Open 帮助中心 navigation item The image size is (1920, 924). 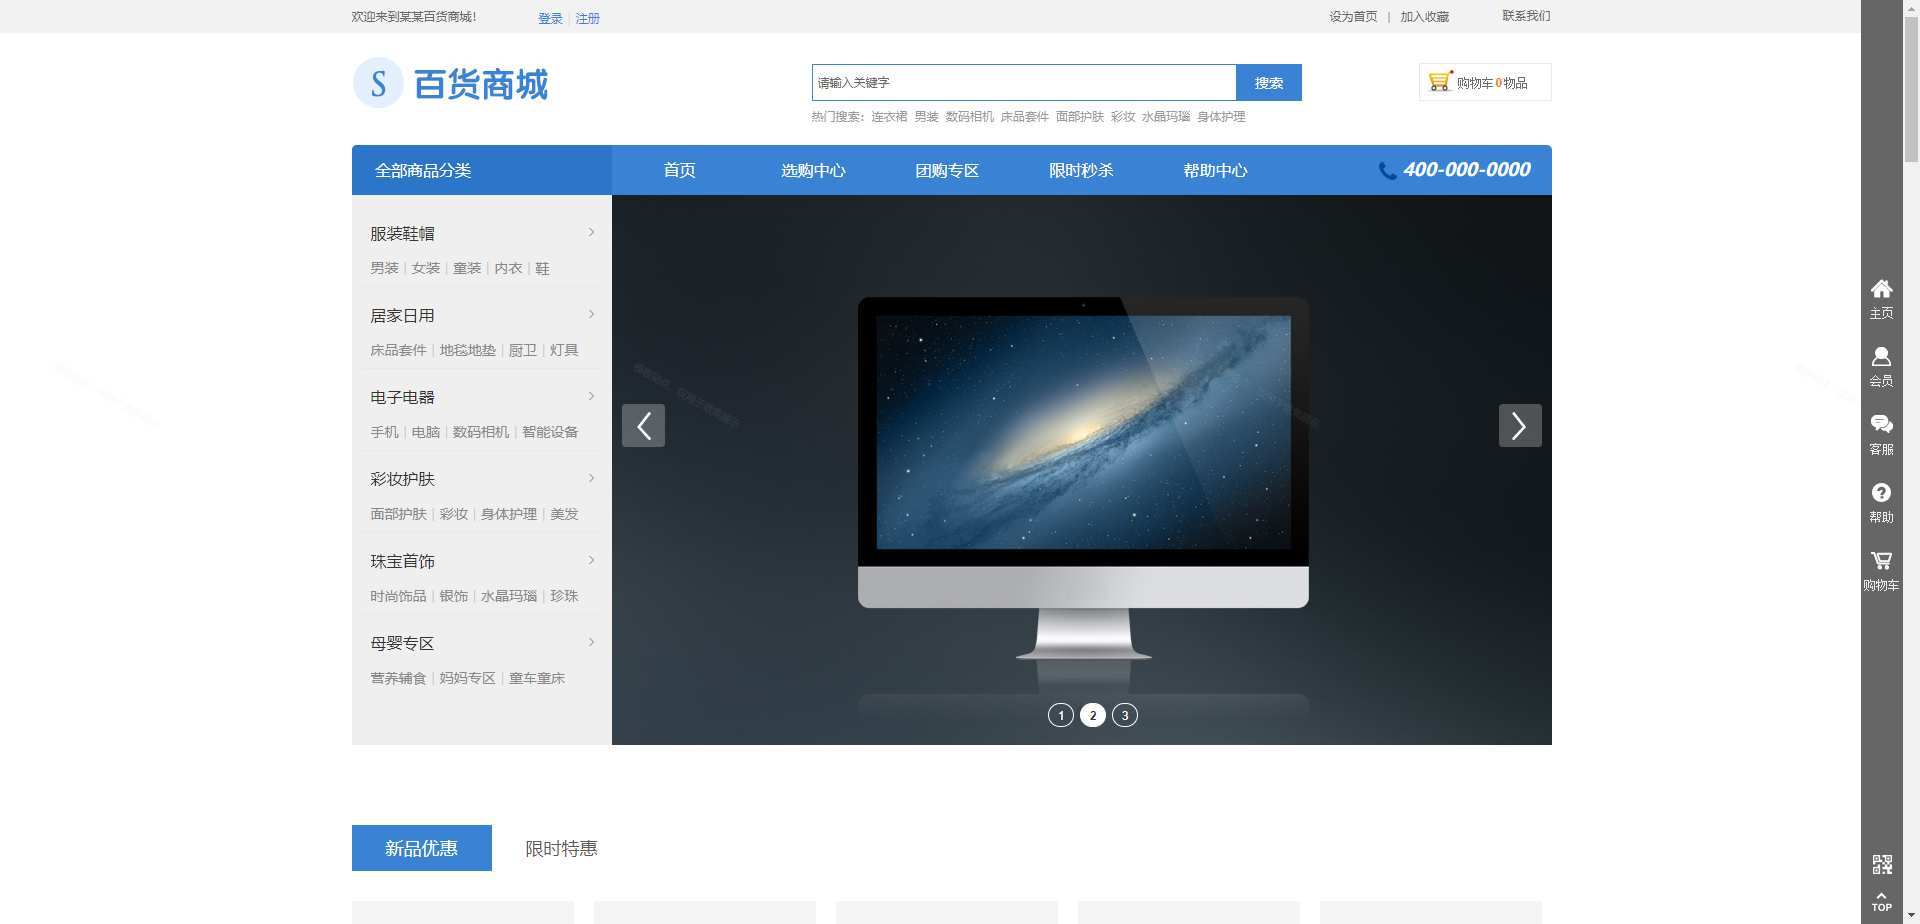(1215, 170)
